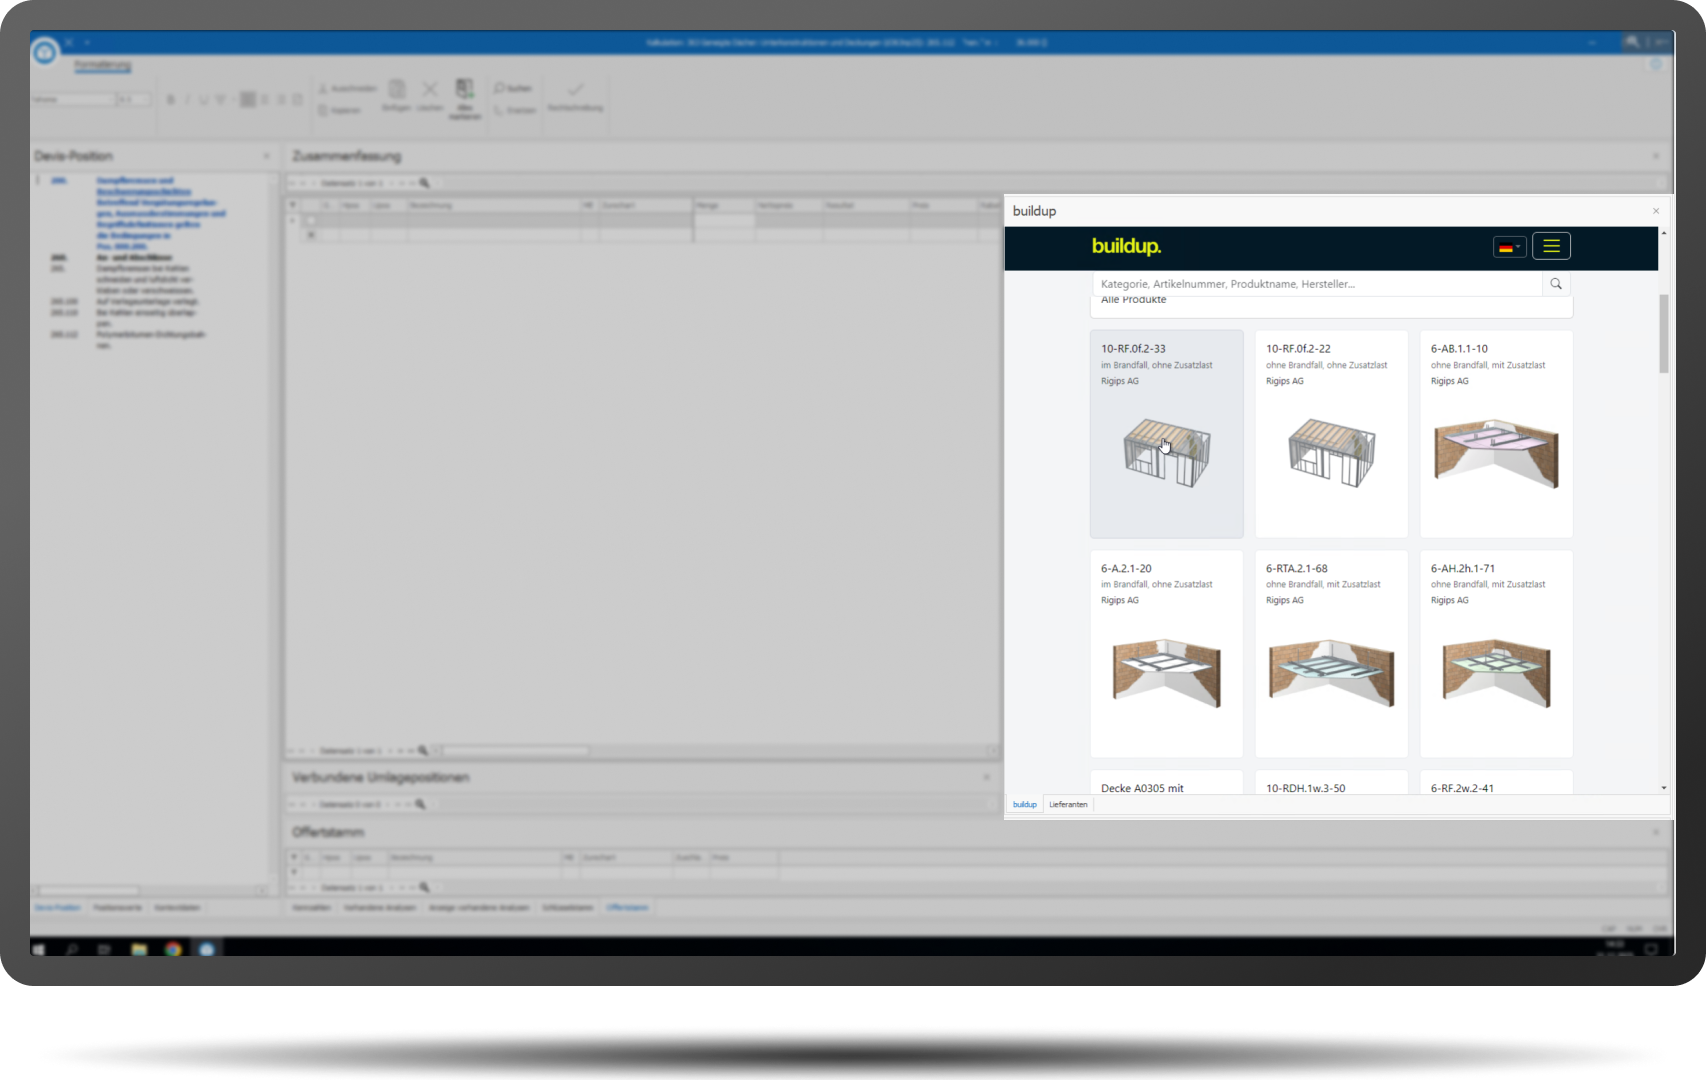Select the 6-AB.1.1-10 product card

1496,434
